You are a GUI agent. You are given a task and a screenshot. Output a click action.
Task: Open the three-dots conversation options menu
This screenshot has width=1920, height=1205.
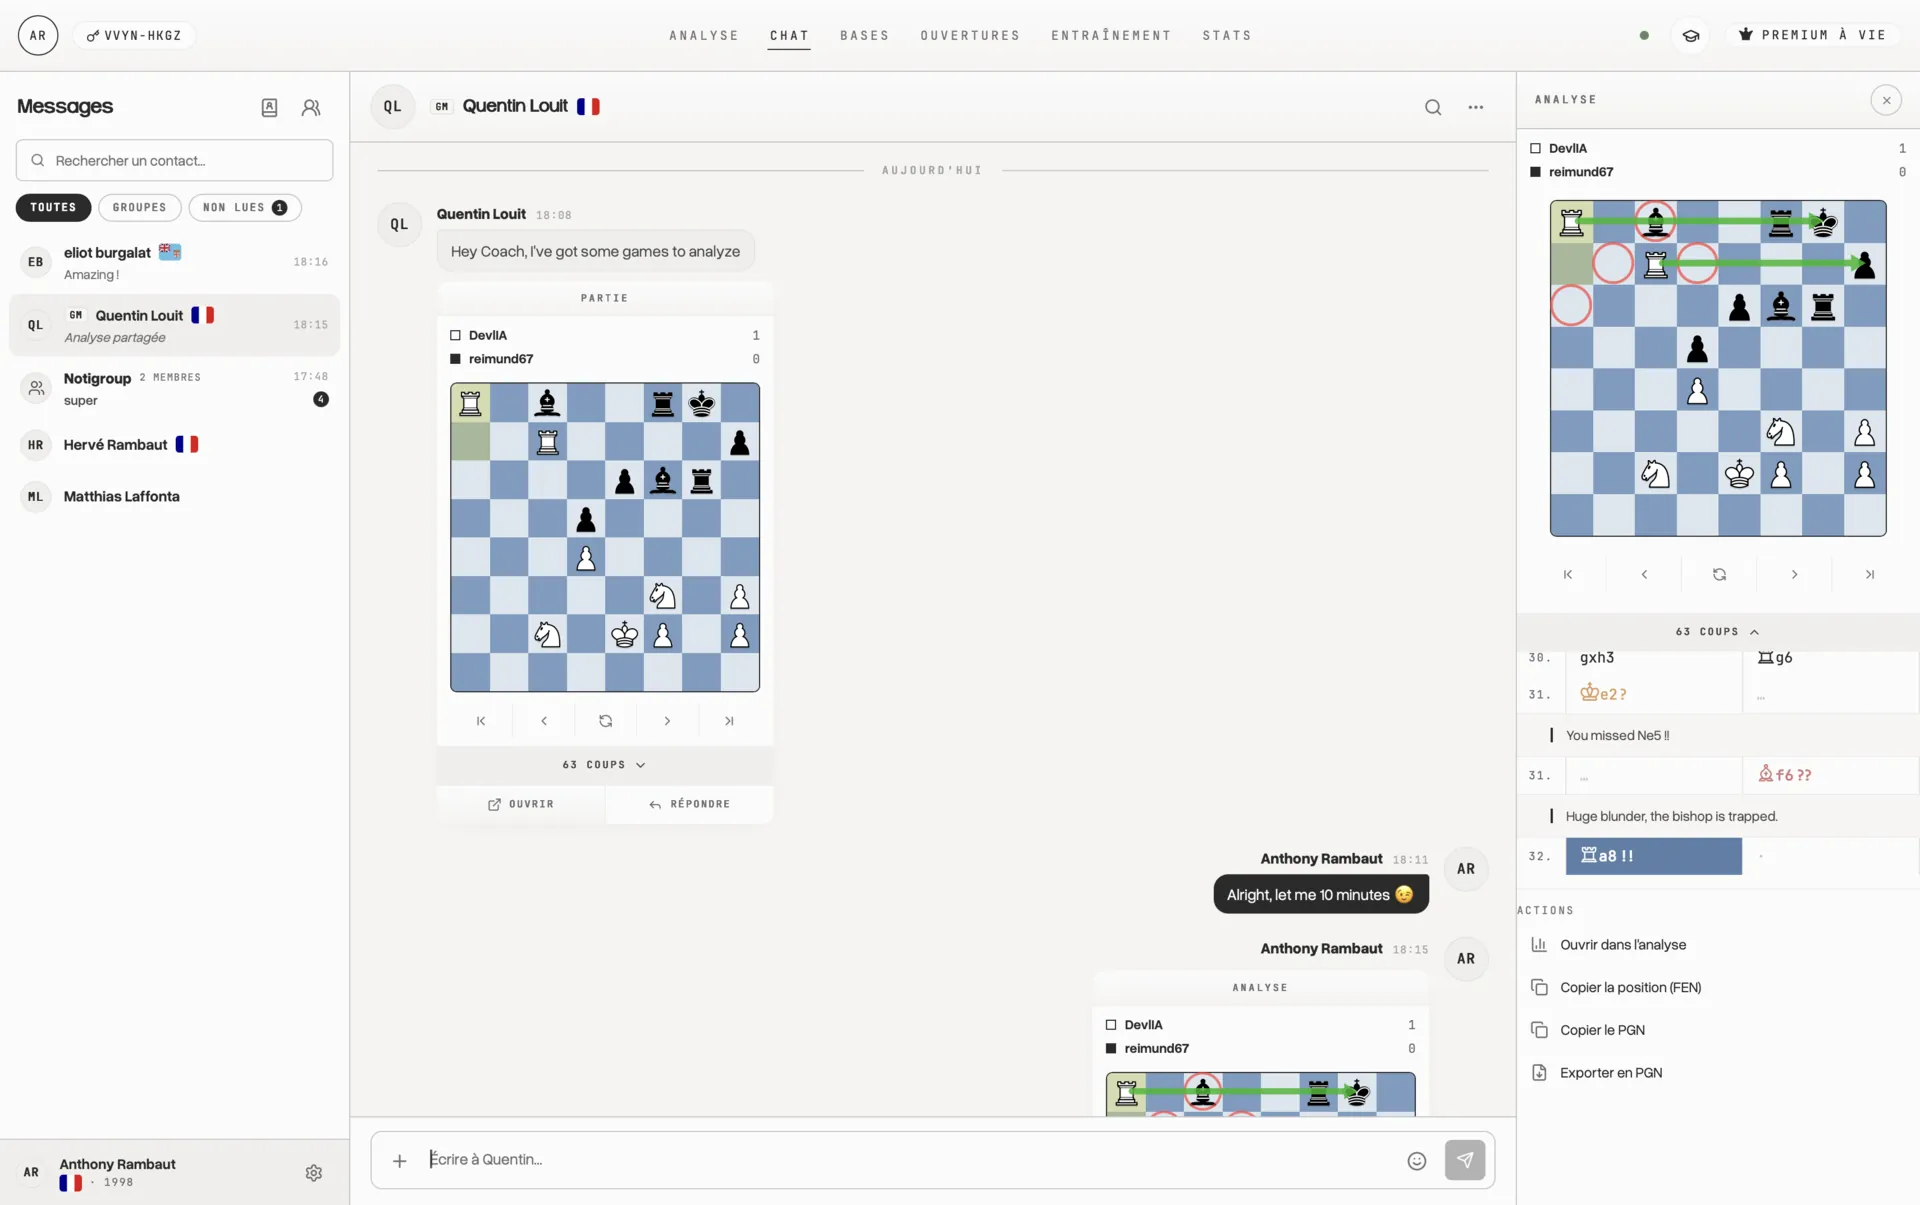click(x=1476, y=107)
